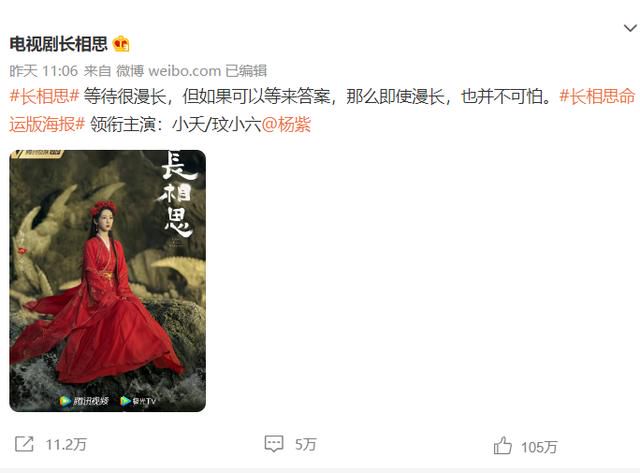Click the 极光TV logo on the poster
This screenshot has height=473, width=640.
pos(138,401)
